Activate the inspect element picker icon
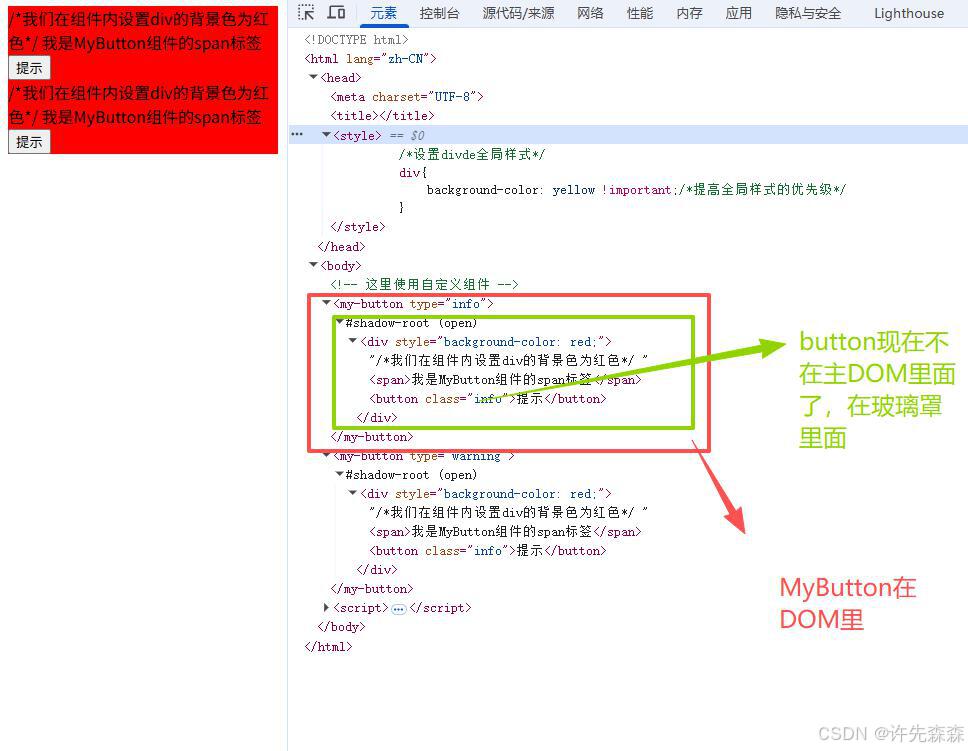Viewport: 968px width, 751px height. pyautogui.click(x=306, y=12)
